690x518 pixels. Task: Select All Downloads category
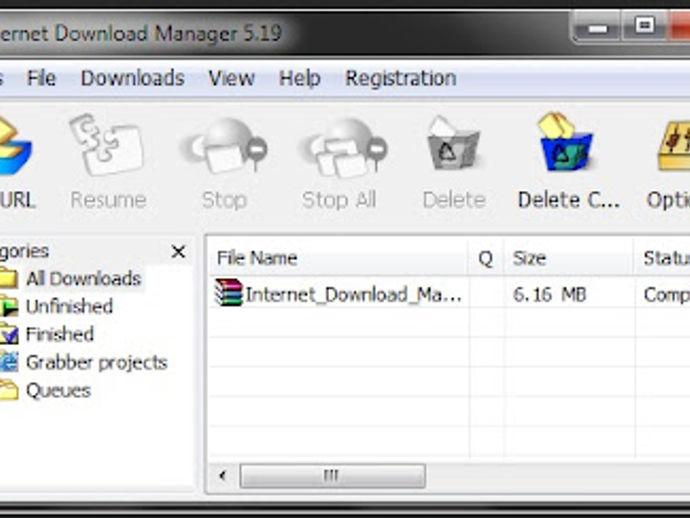tap(83, 279)
